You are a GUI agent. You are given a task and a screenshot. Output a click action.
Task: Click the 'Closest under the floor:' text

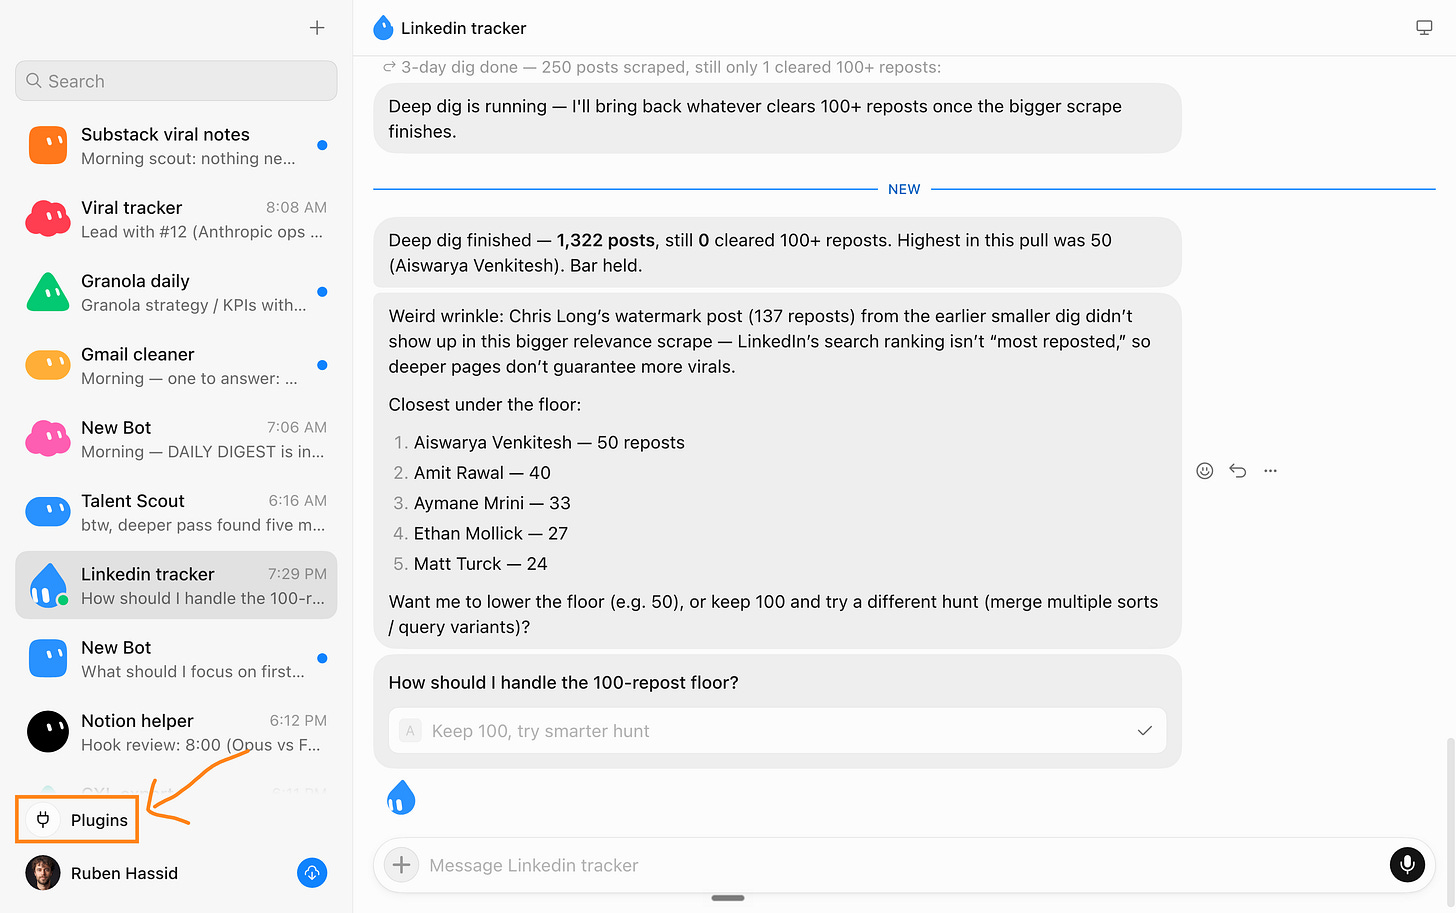485,405
